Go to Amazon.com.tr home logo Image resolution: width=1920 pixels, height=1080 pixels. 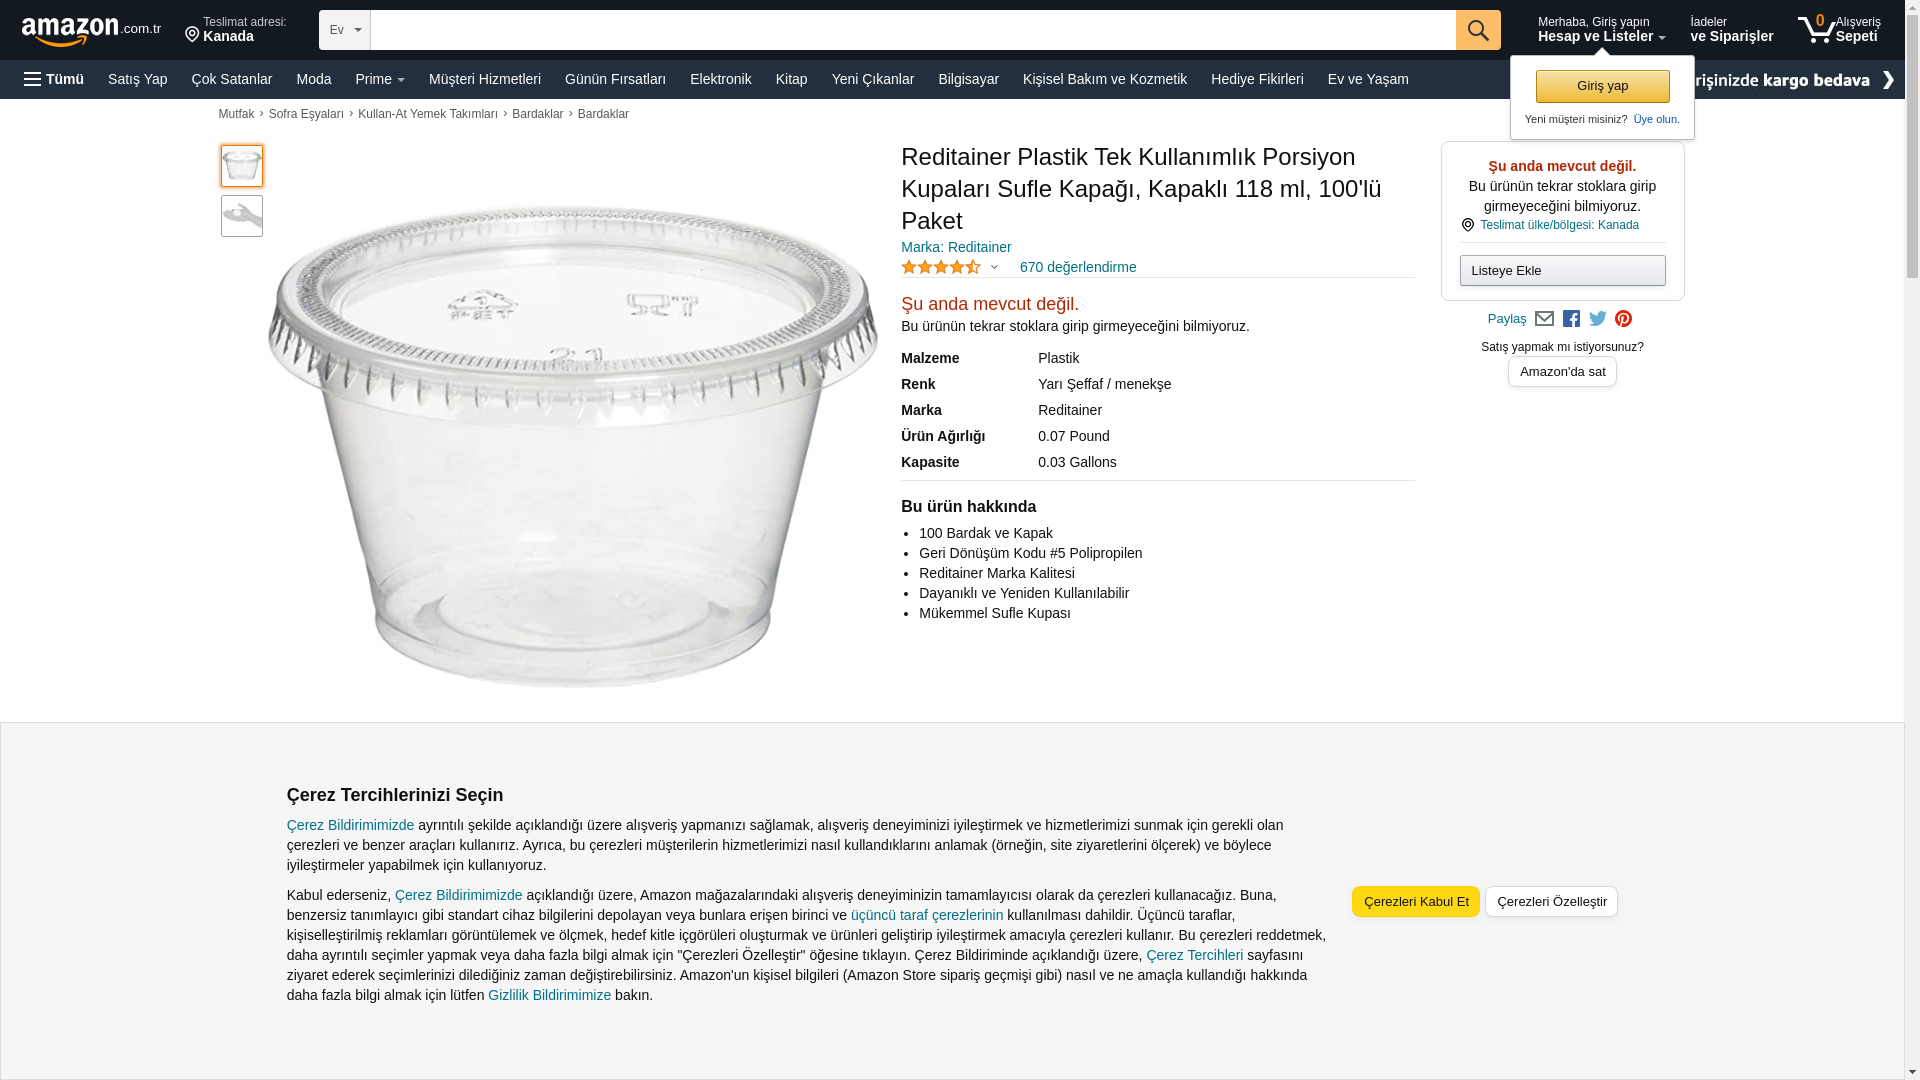[90, 30]
